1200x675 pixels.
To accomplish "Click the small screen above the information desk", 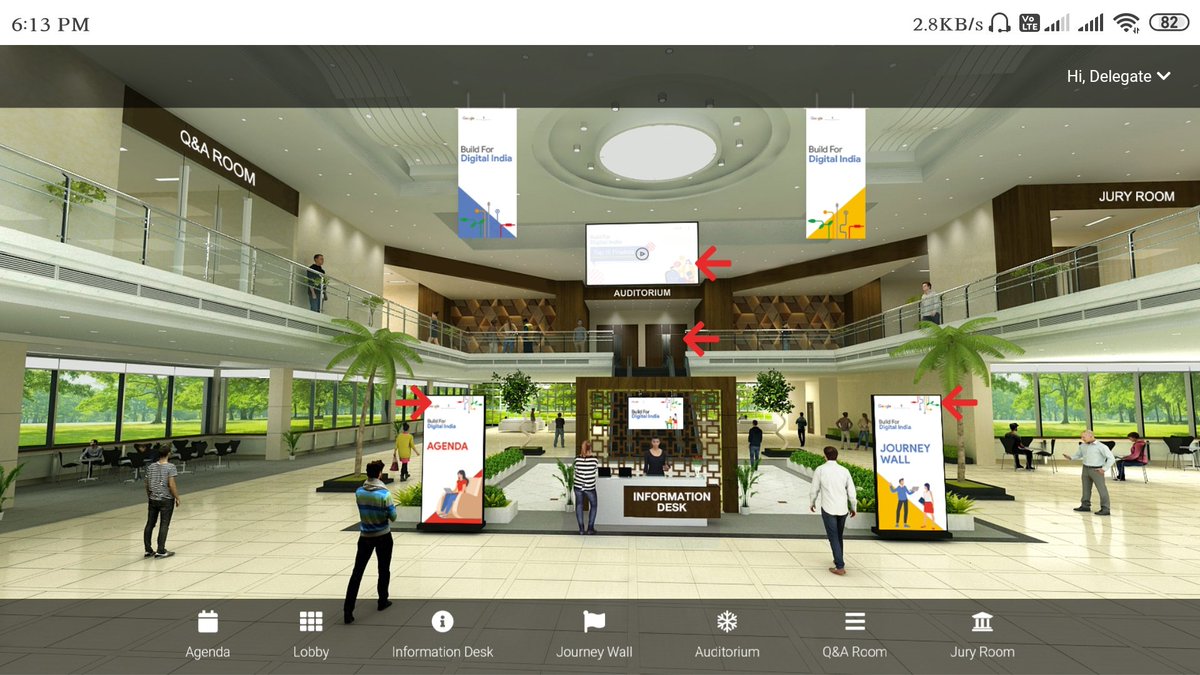I will click(x=655, y=413).
